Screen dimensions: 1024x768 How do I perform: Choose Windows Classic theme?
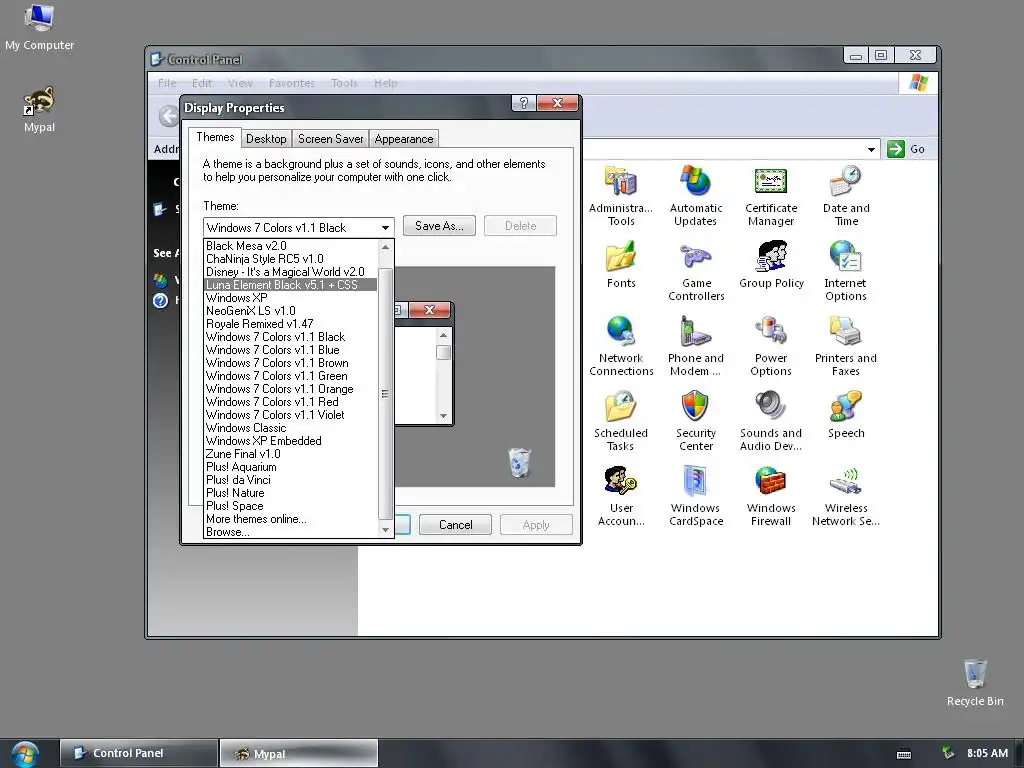291,428
